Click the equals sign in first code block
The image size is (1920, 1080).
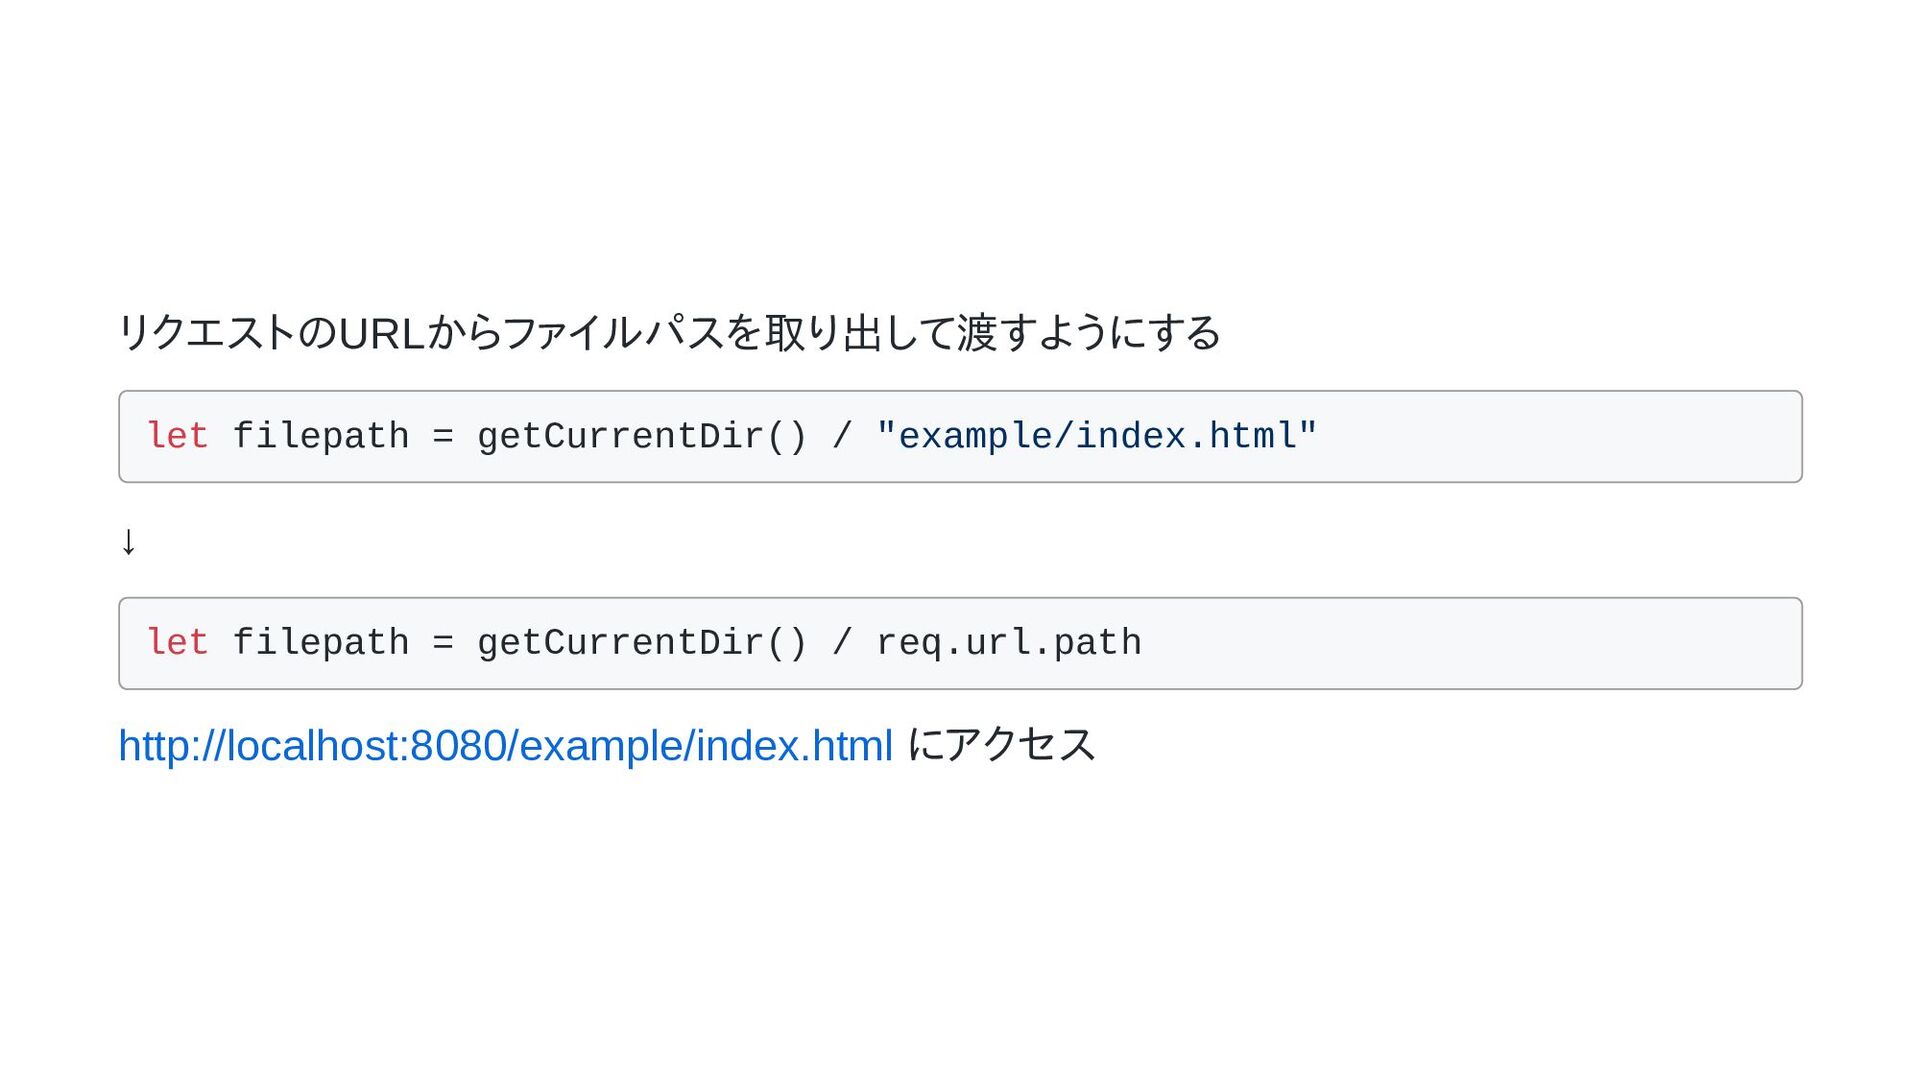(443, 437)
